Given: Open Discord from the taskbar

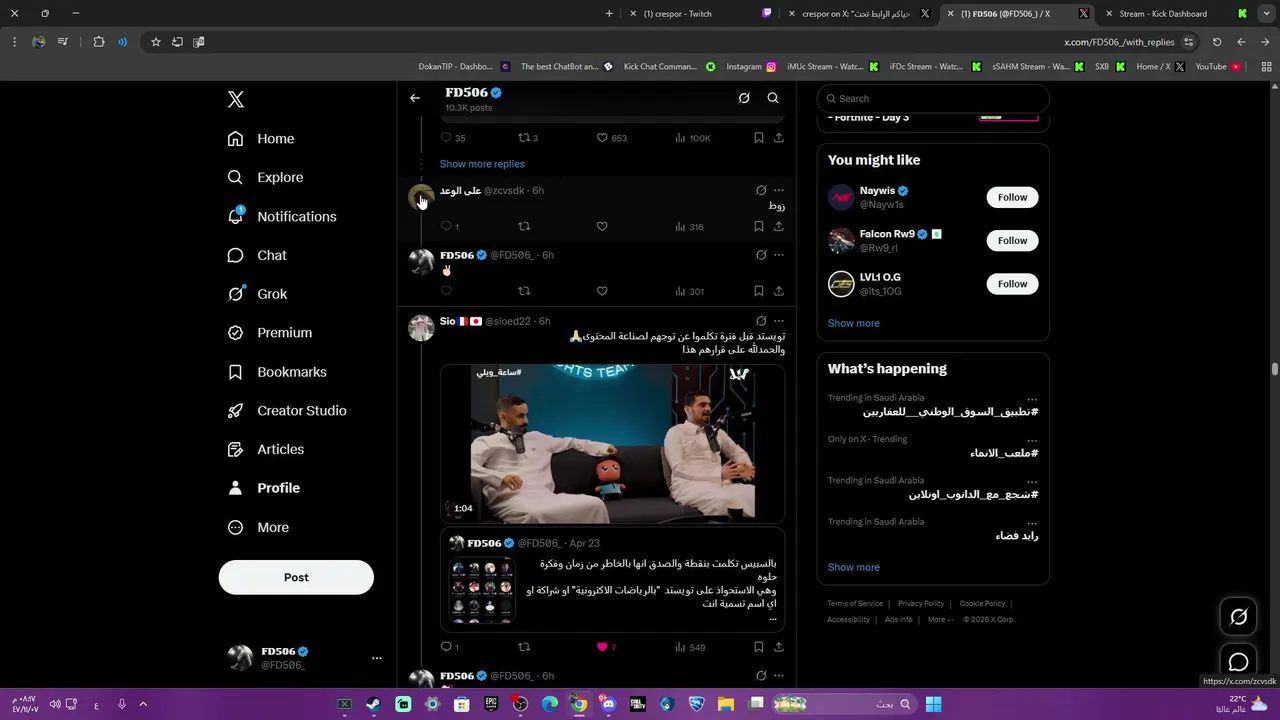Looking at the screenshot, I should point(608,704).
